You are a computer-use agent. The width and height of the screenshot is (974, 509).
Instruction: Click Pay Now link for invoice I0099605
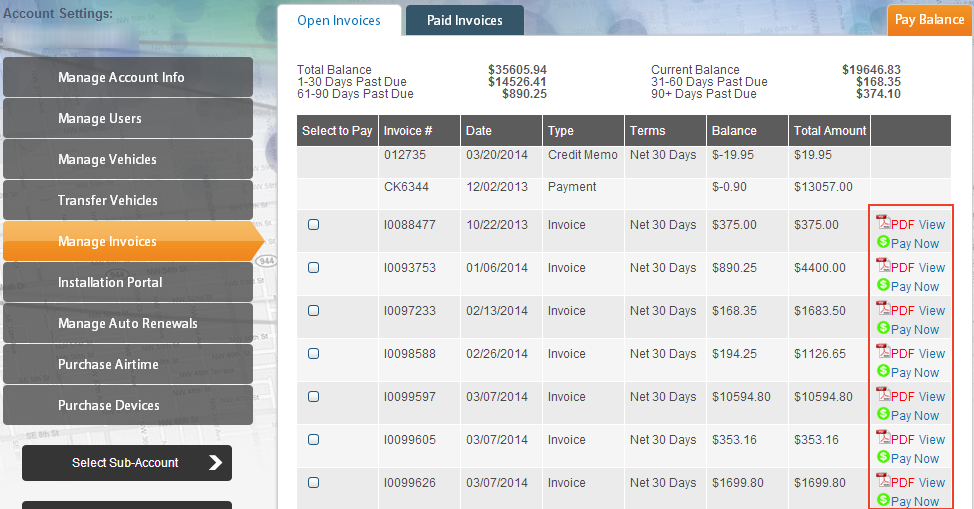tap(915, 458)
